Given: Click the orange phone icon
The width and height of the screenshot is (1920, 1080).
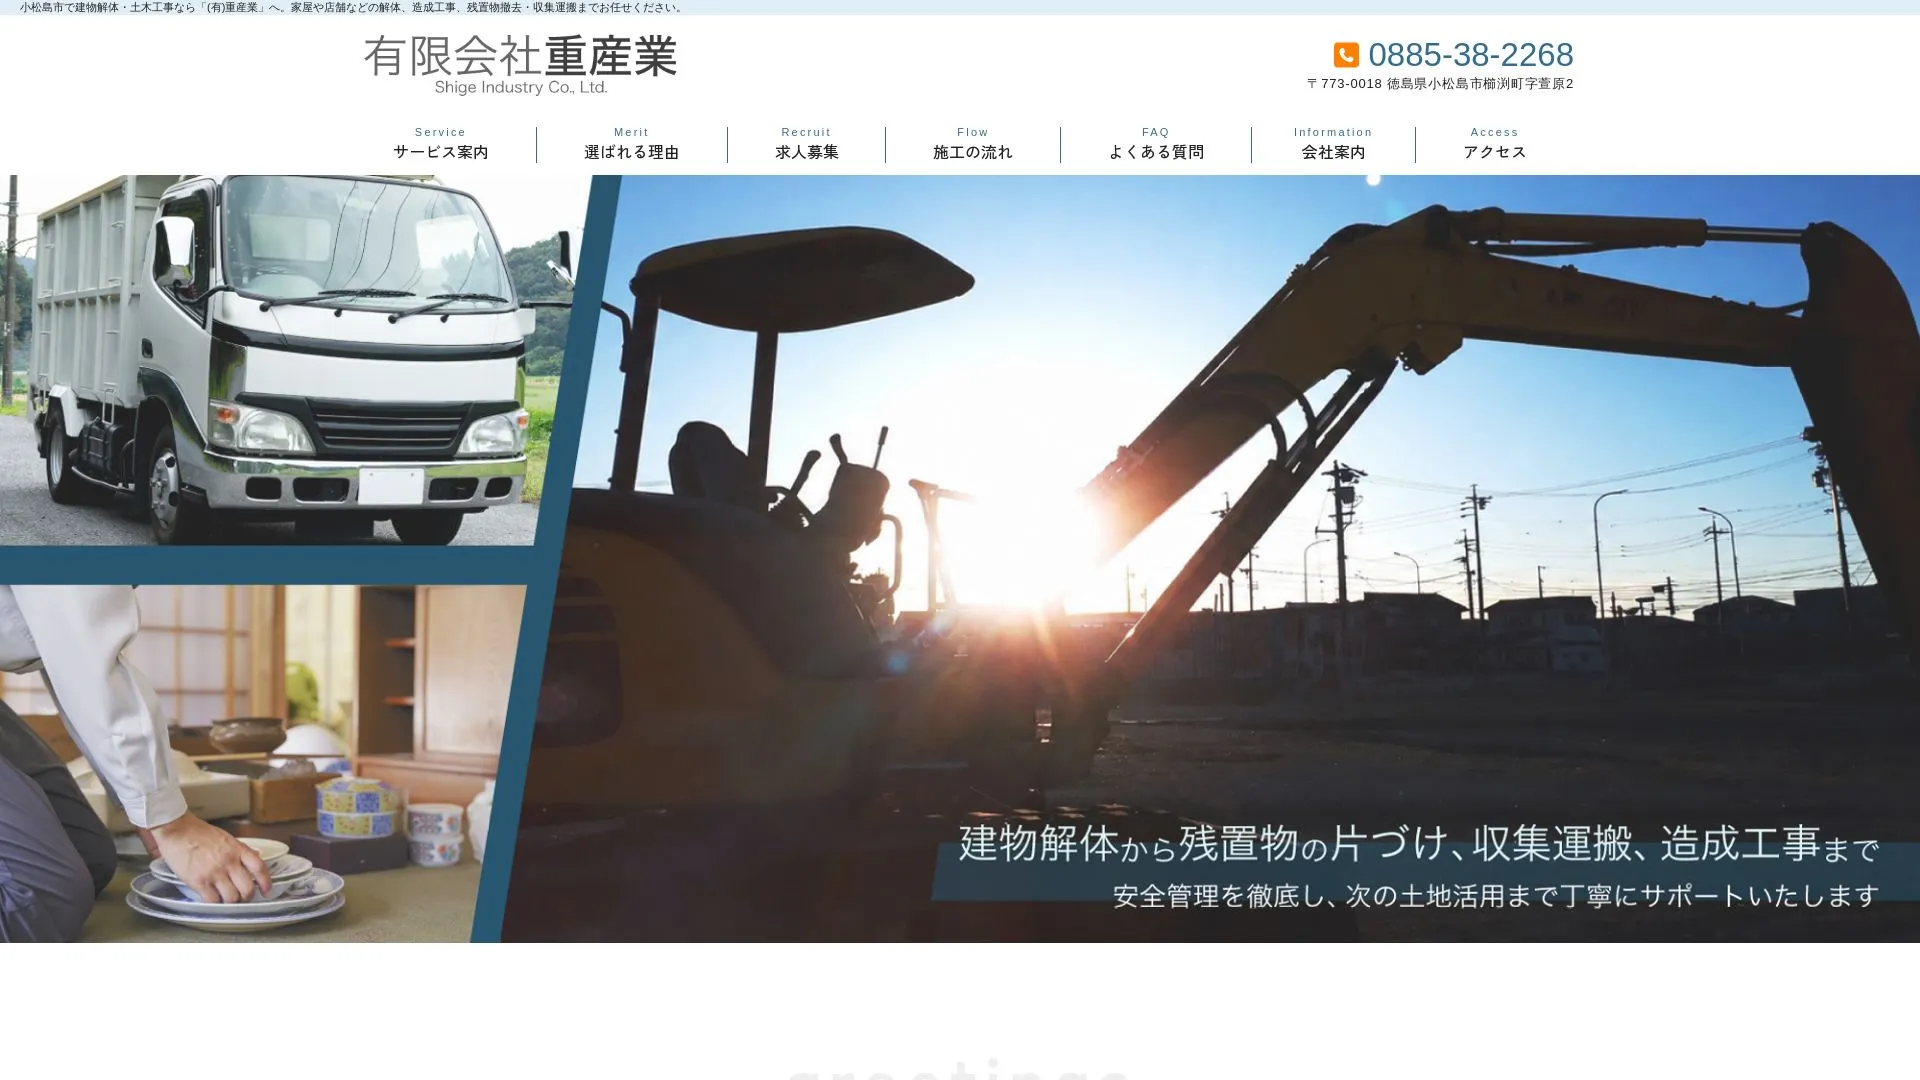Looking at the screenshot, I should pos(1346,55).
